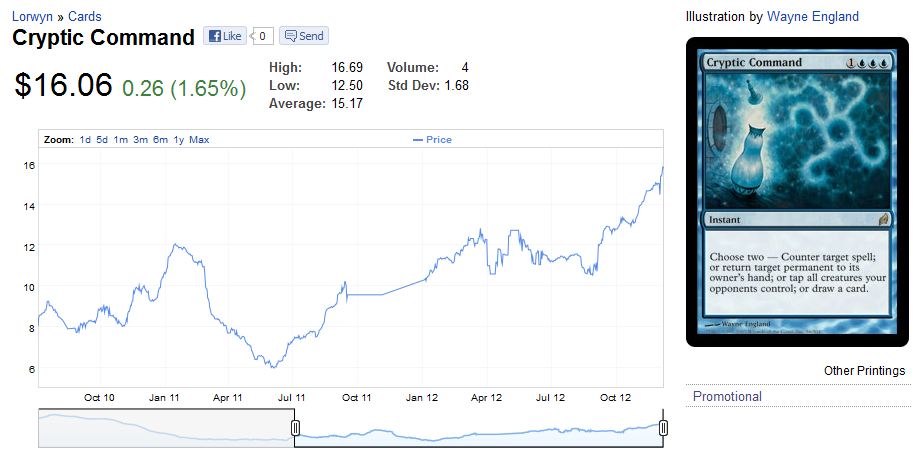The height and width of the screenshot is (472, 920).
Task: Set chart zoom to 5d
Action: (x=103, y=140)
